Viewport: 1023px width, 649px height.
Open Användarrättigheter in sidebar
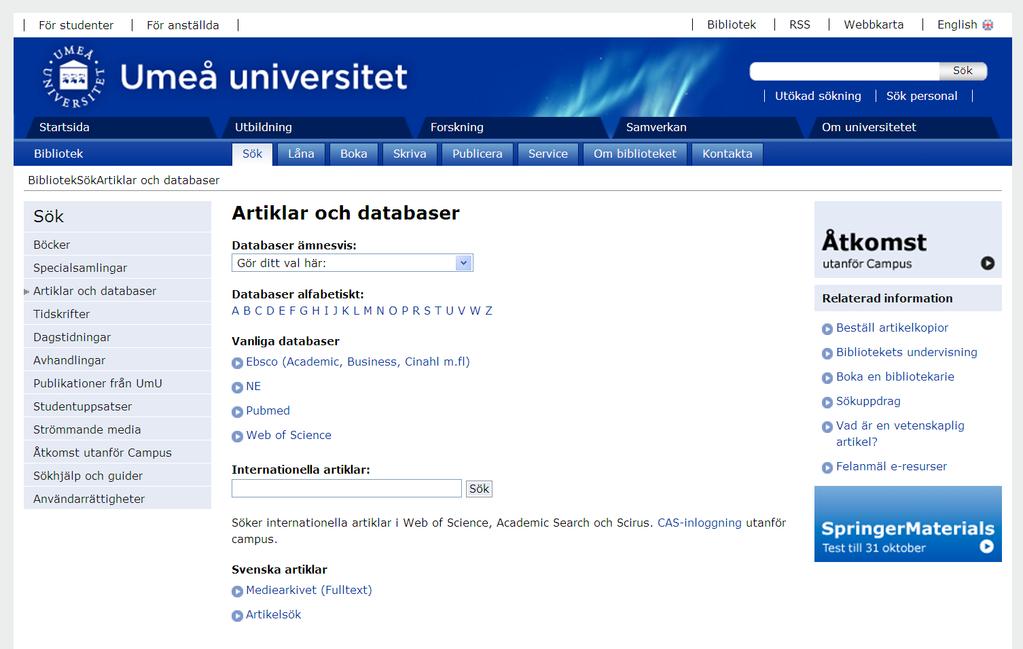117,499
